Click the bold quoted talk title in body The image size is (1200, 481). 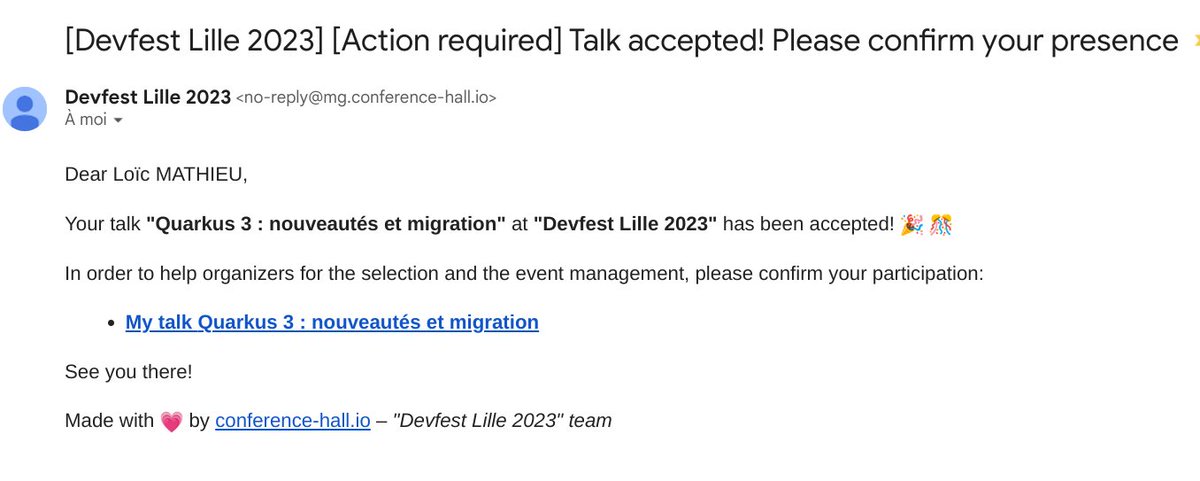pyautogui.click(x=326, y=224)
